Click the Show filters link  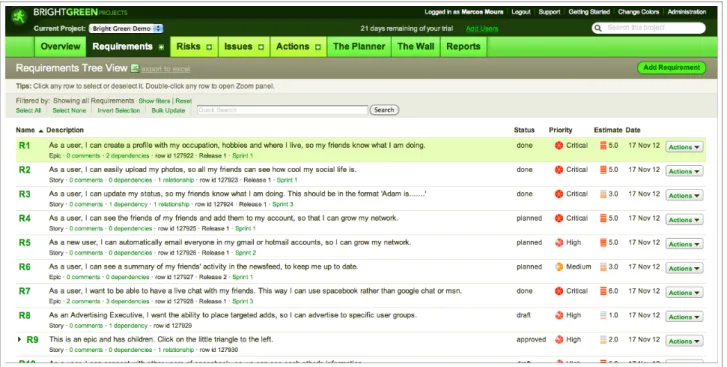click(x=154, y=101)
